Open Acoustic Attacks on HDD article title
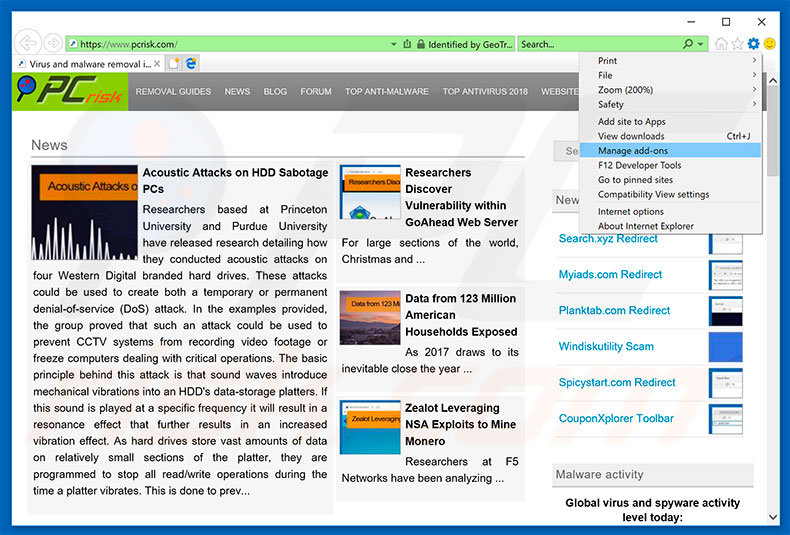The image size is (790, 535). [x=235, y=180]
